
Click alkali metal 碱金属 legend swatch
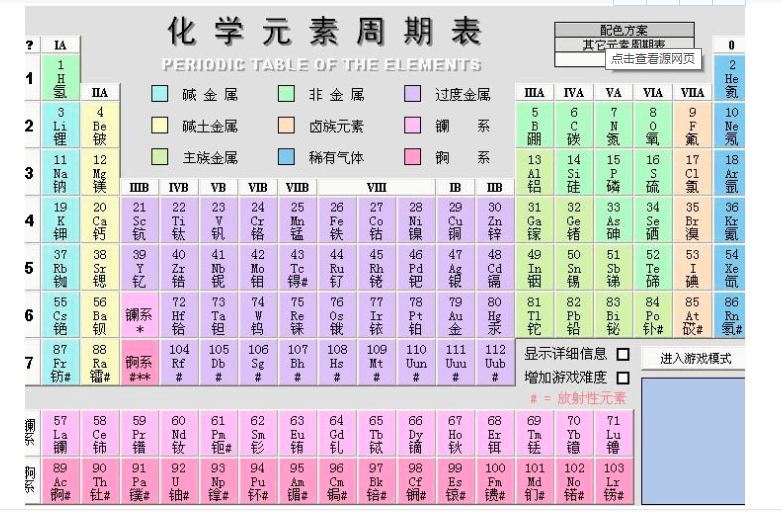pyautogui.click(x=160, y=94)
